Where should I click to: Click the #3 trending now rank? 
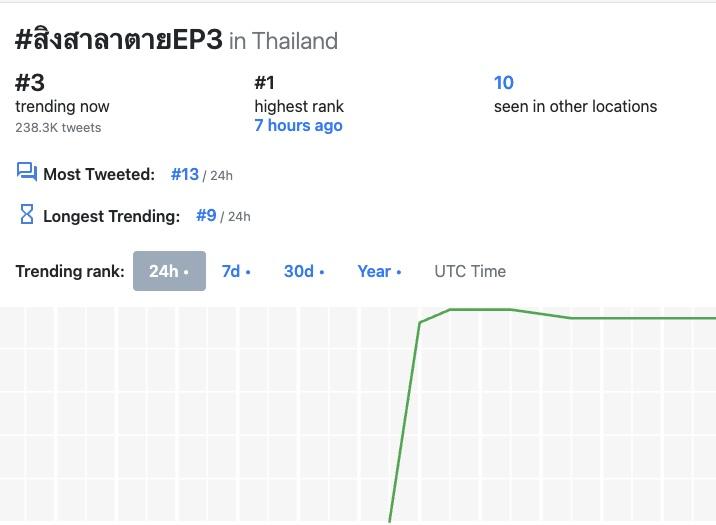pos(30,83)
